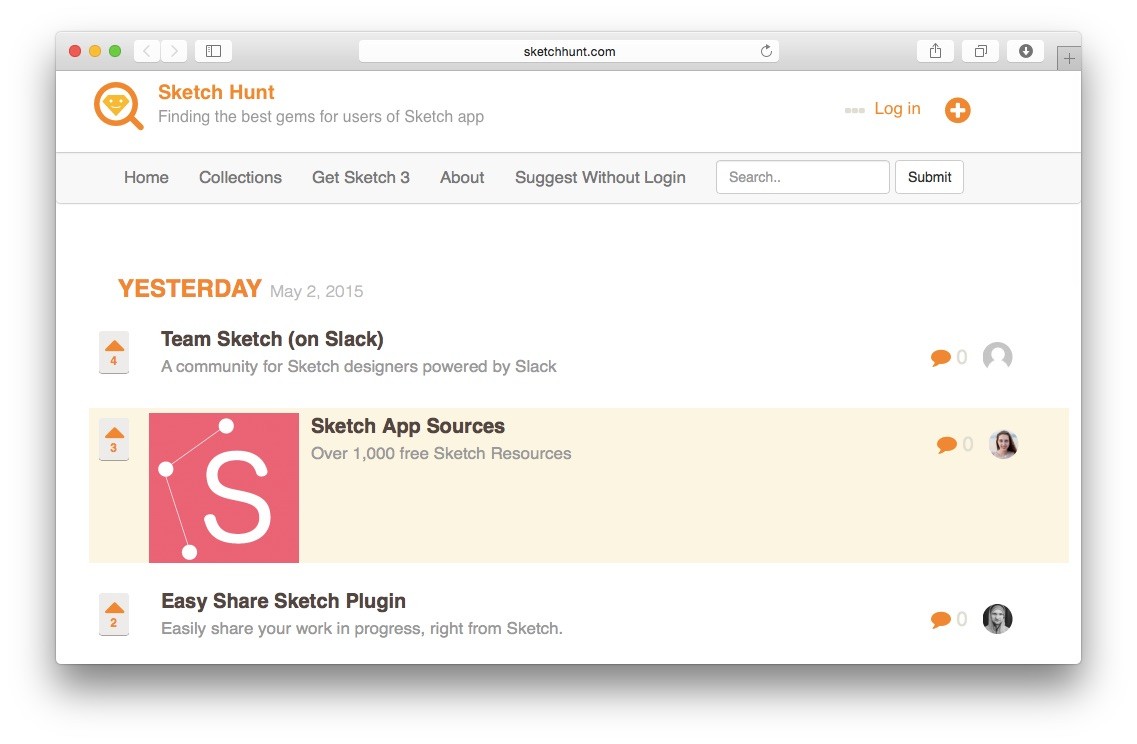Open the Sketch App Sources pink thumbnail

(x=224, y=488)
